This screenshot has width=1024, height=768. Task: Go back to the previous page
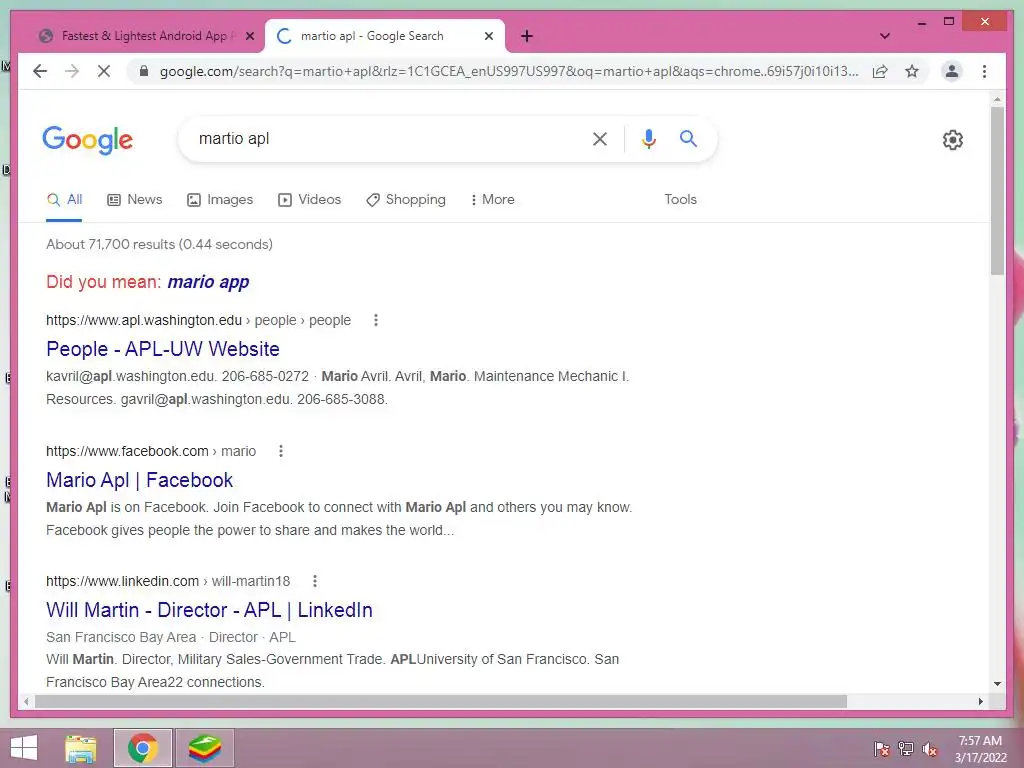coord(40,71)
